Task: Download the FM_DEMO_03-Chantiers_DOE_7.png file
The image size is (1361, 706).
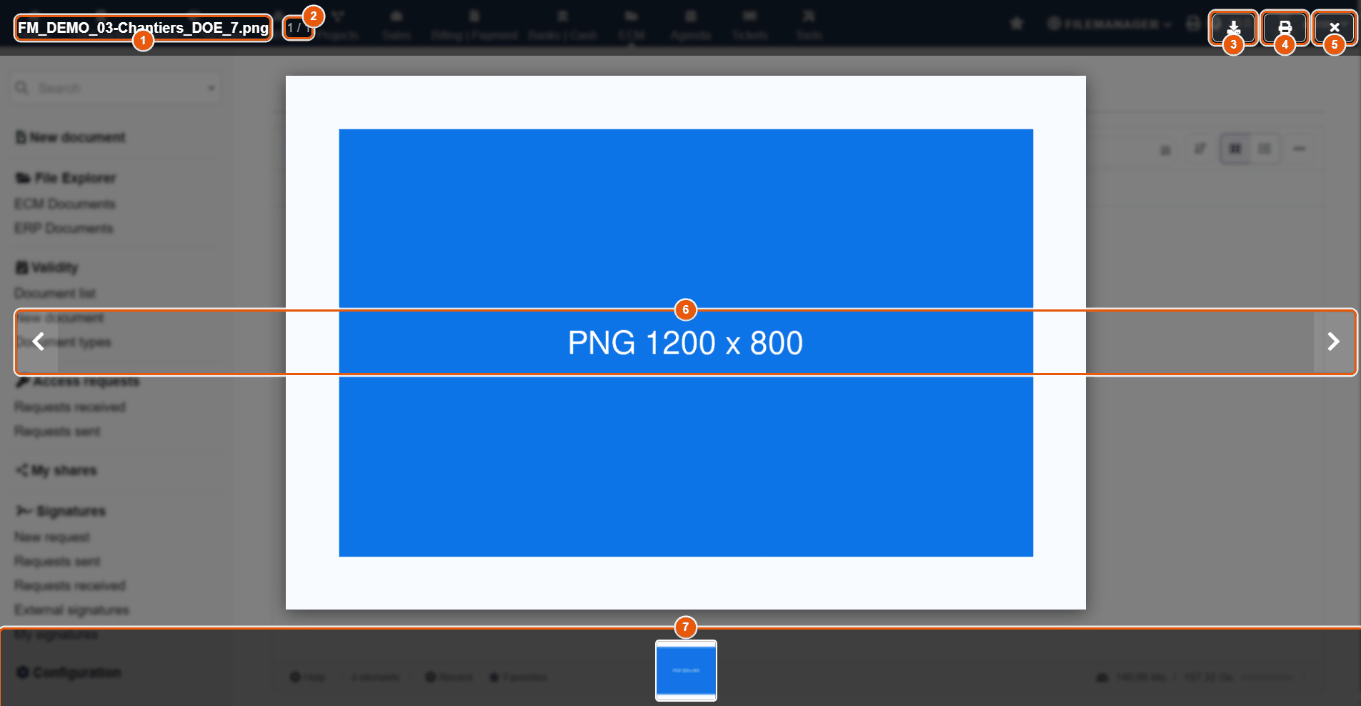Action: click(x=1233, y=28)
